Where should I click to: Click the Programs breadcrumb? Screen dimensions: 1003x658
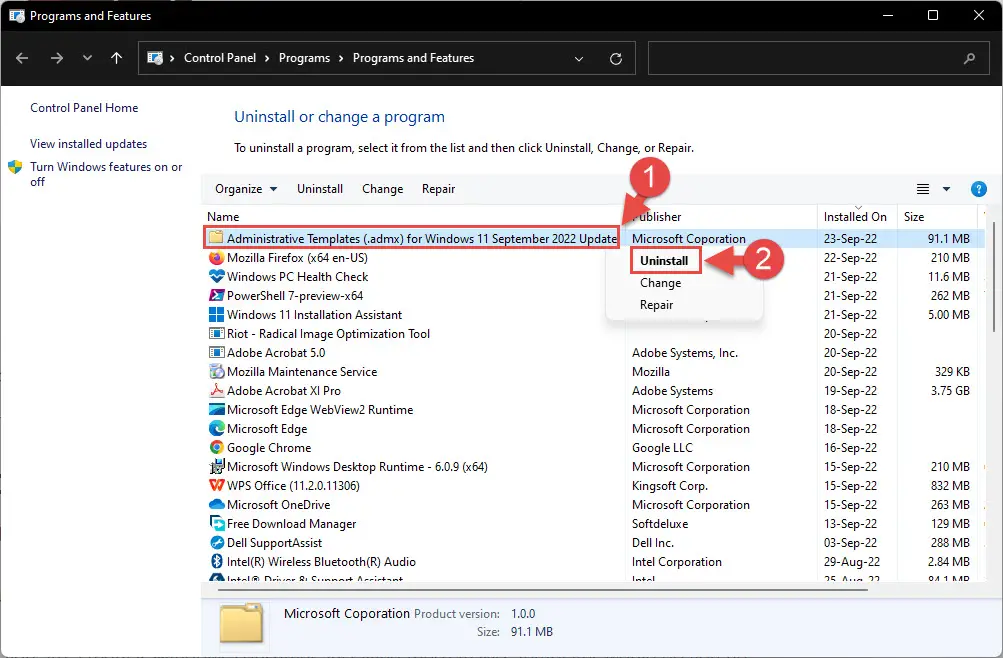click(304, 58)
